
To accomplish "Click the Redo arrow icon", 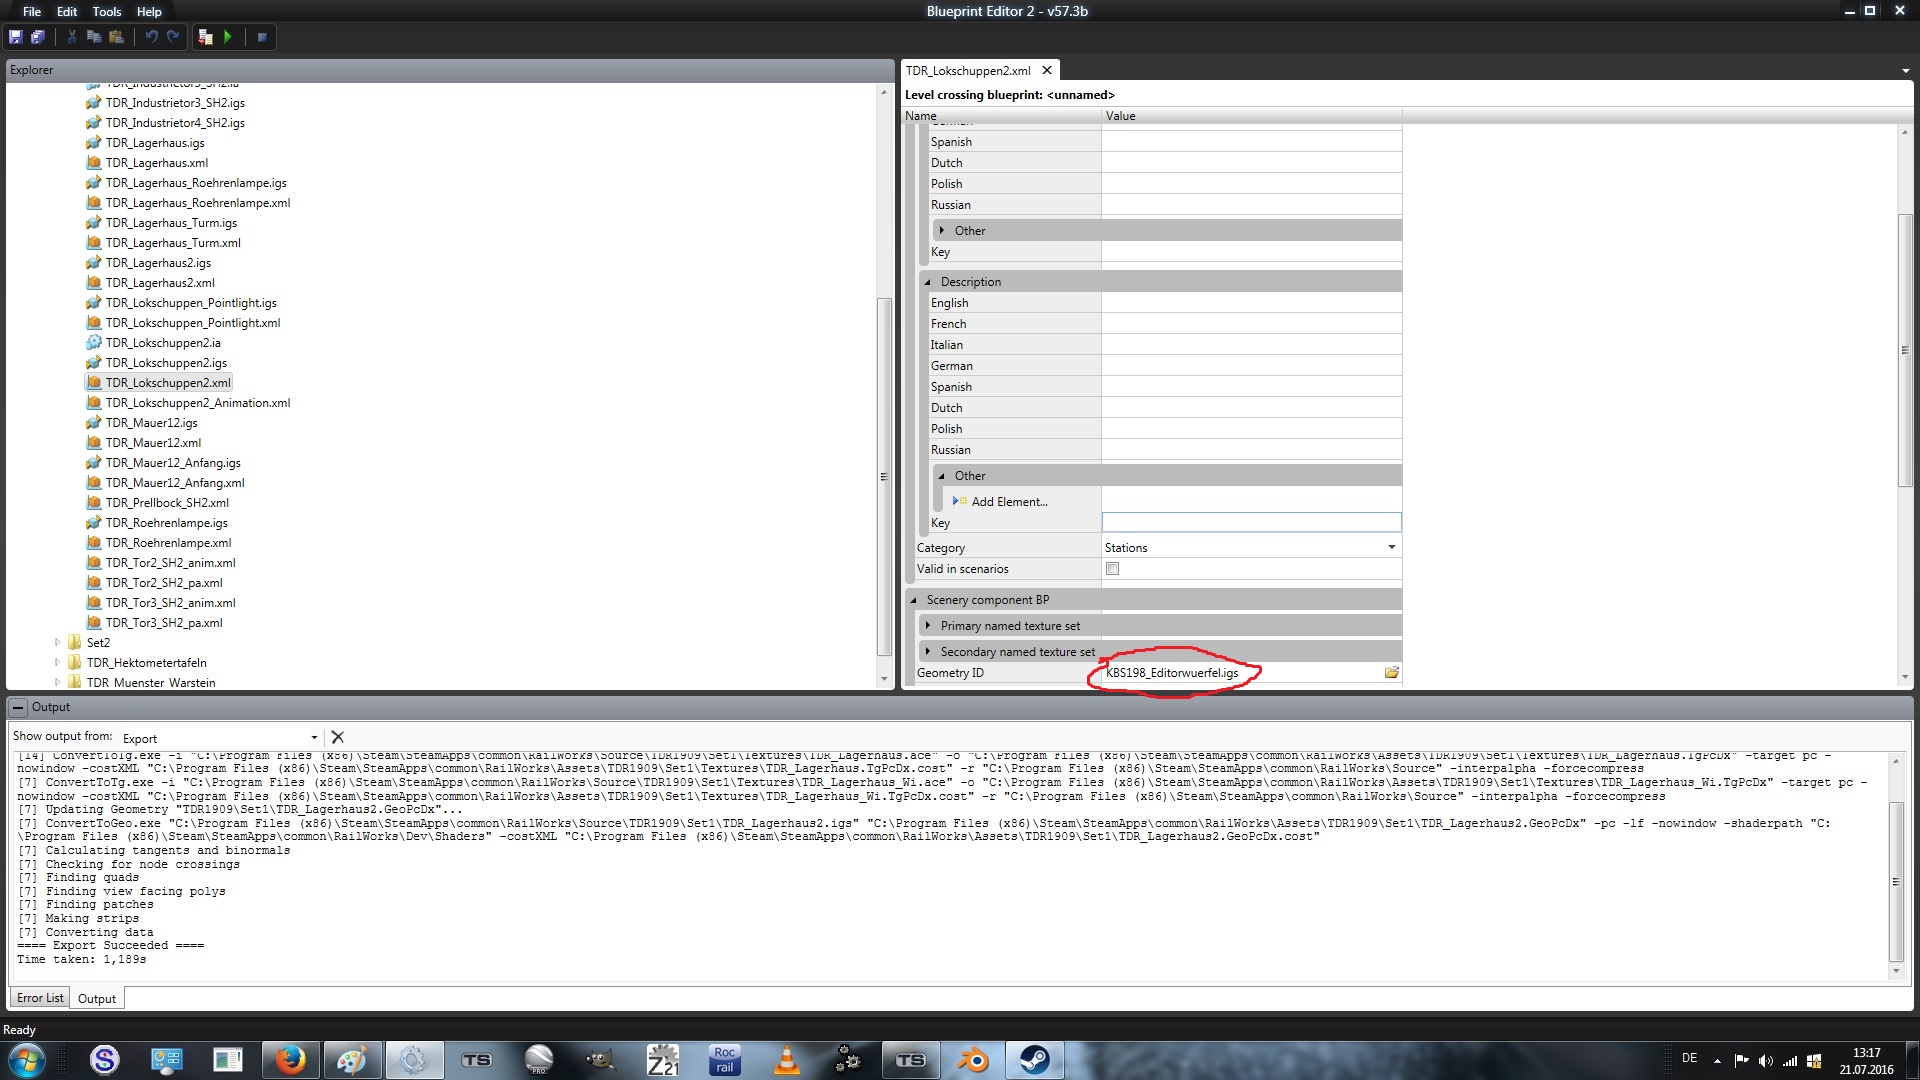I will click(173, 37).
